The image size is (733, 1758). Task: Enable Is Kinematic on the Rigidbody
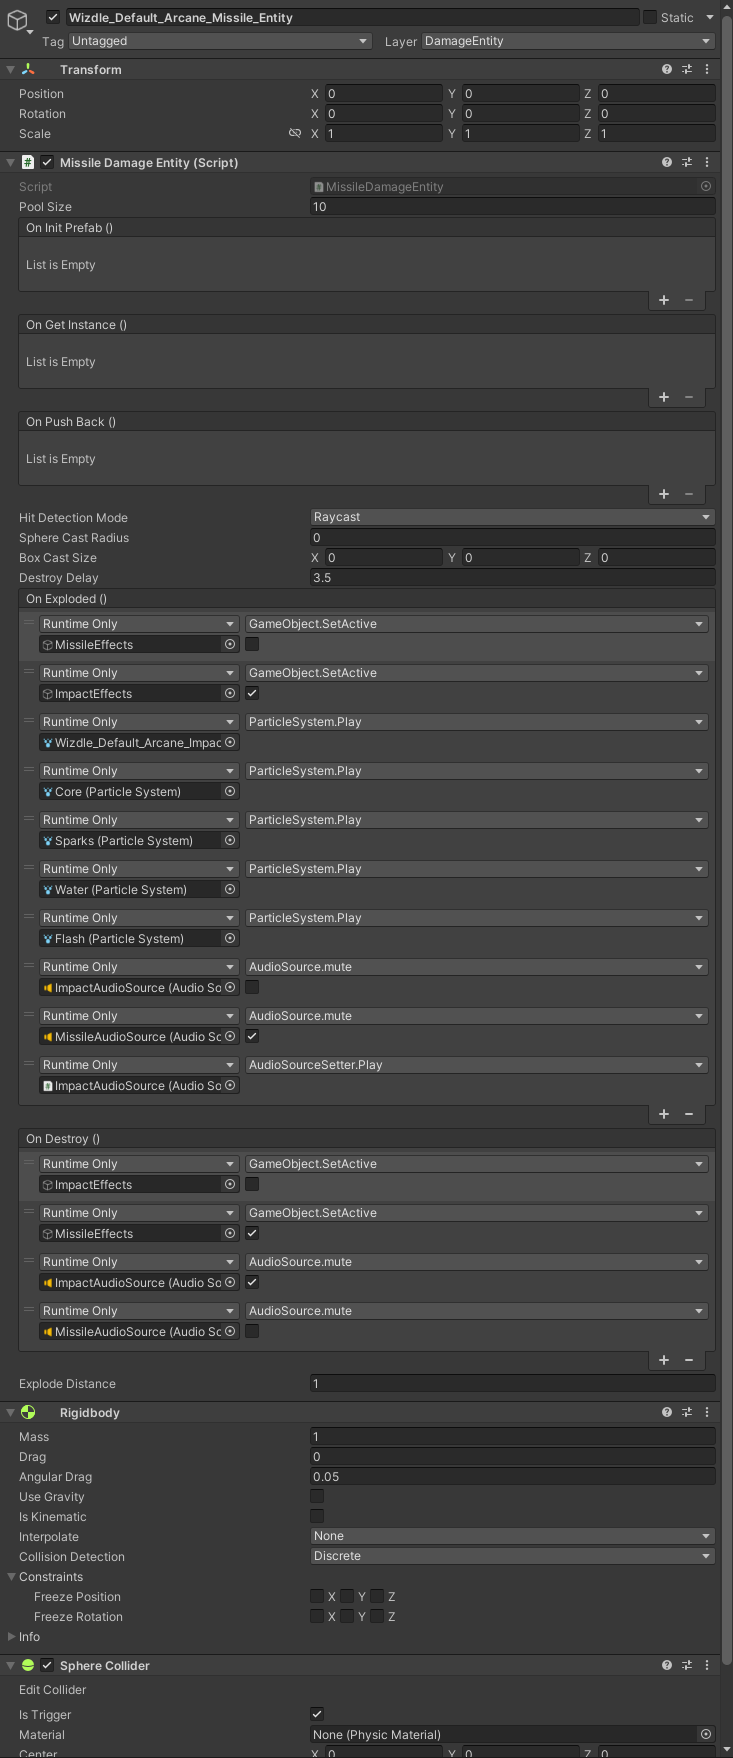coord(317,1516)
